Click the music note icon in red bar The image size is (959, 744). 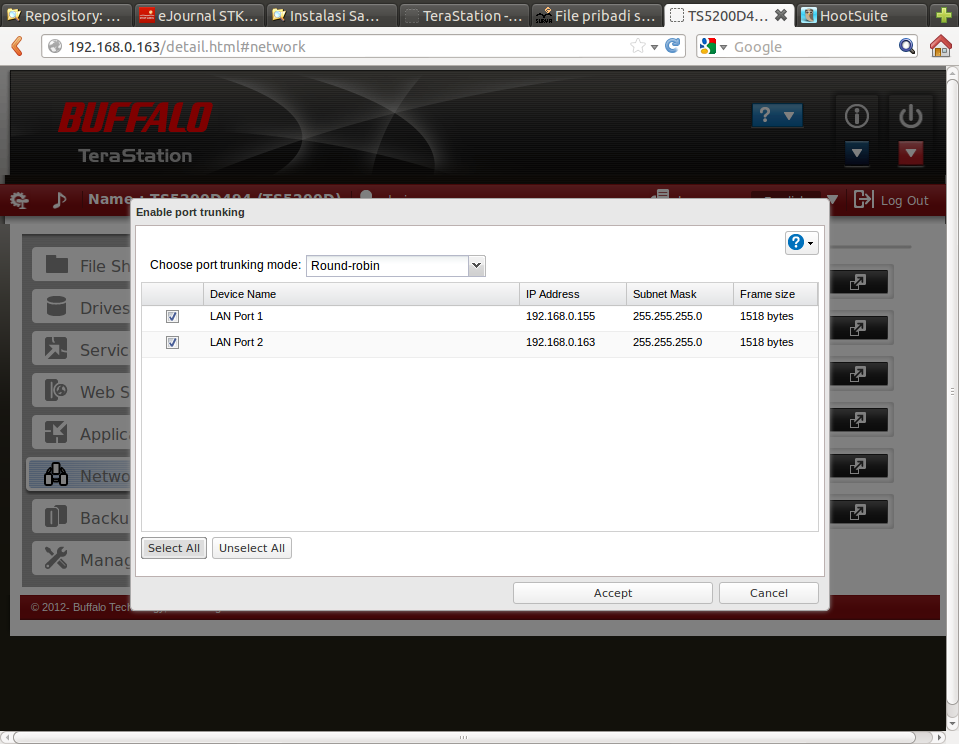59,200
